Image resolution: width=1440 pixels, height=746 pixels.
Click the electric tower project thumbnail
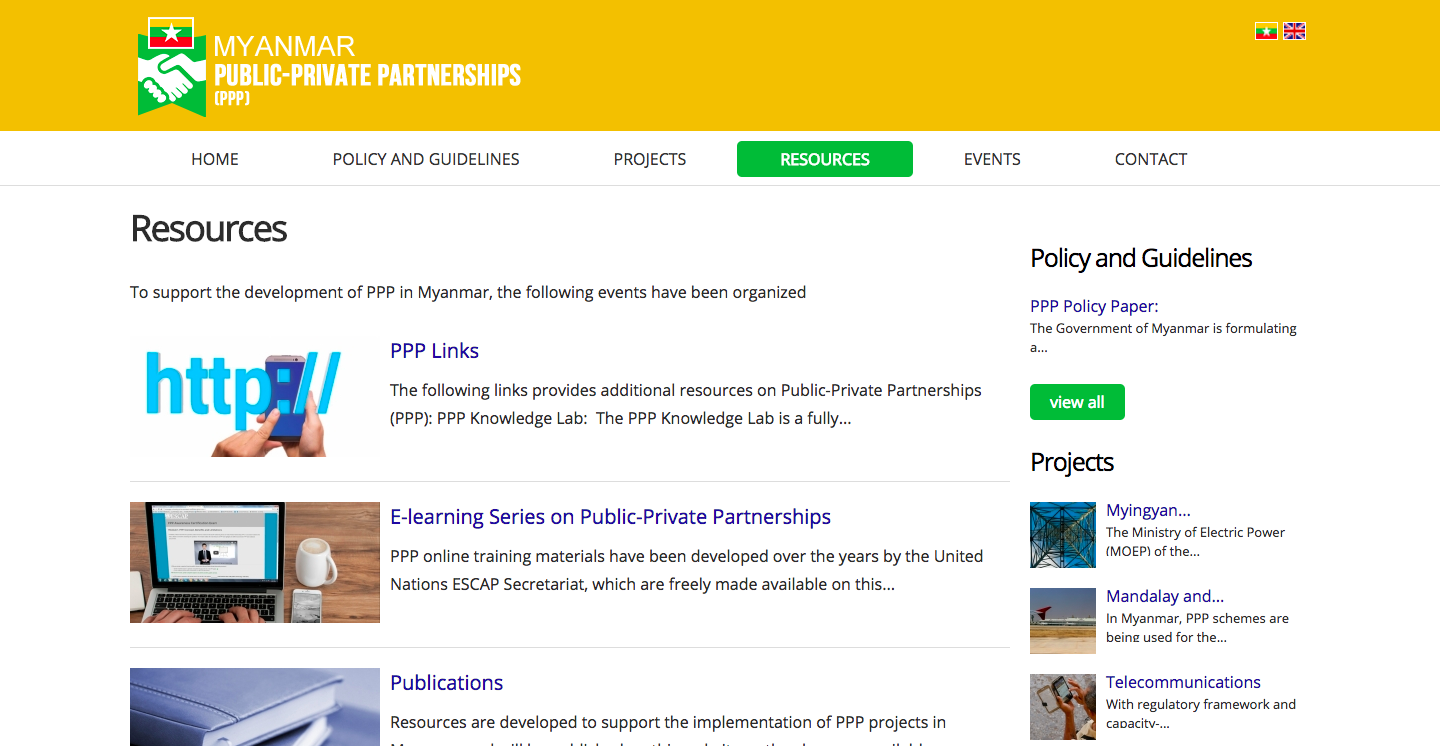[x=1063, y=535]
